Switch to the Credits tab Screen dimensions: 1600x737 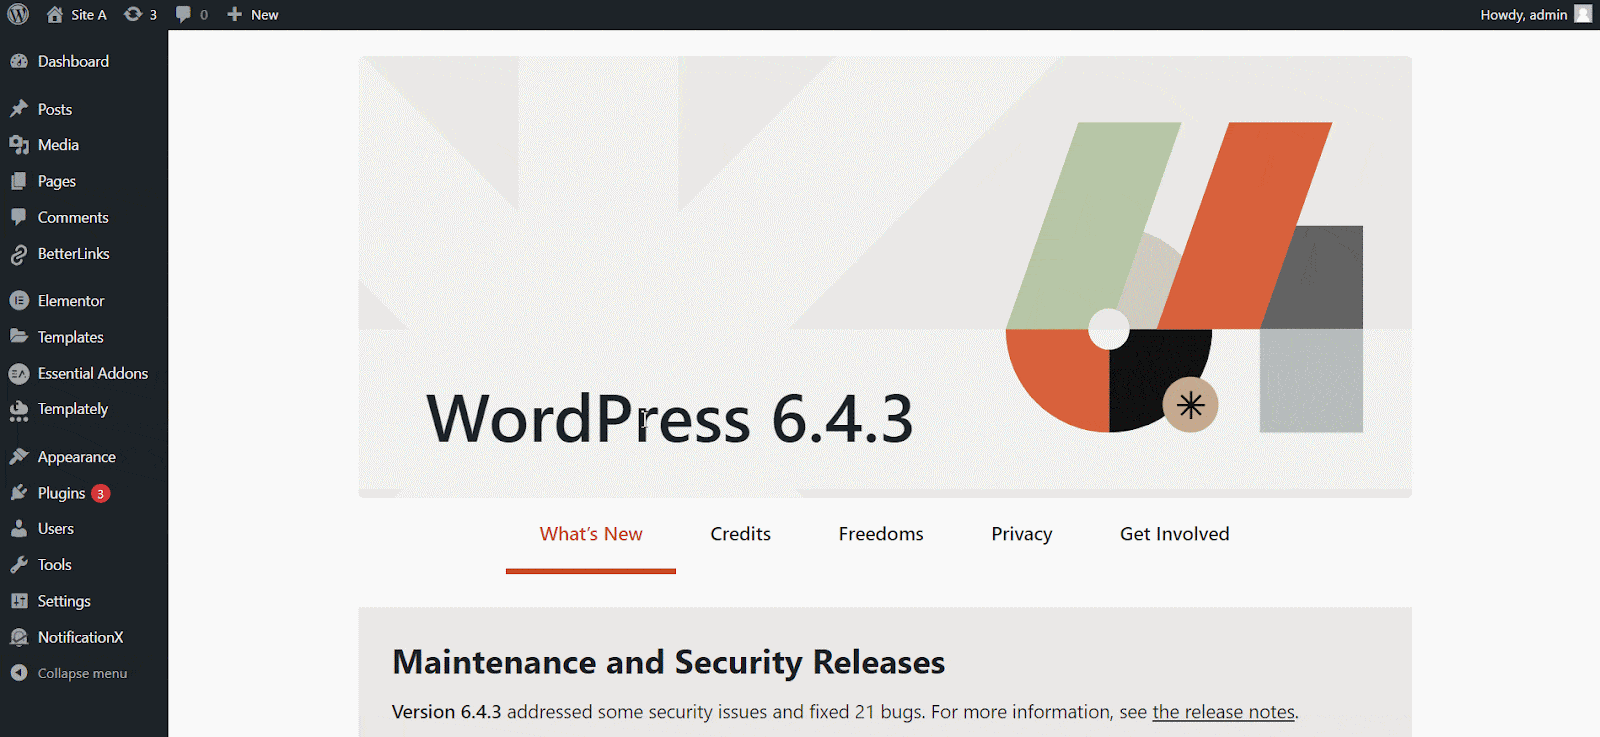click(740, 534)
